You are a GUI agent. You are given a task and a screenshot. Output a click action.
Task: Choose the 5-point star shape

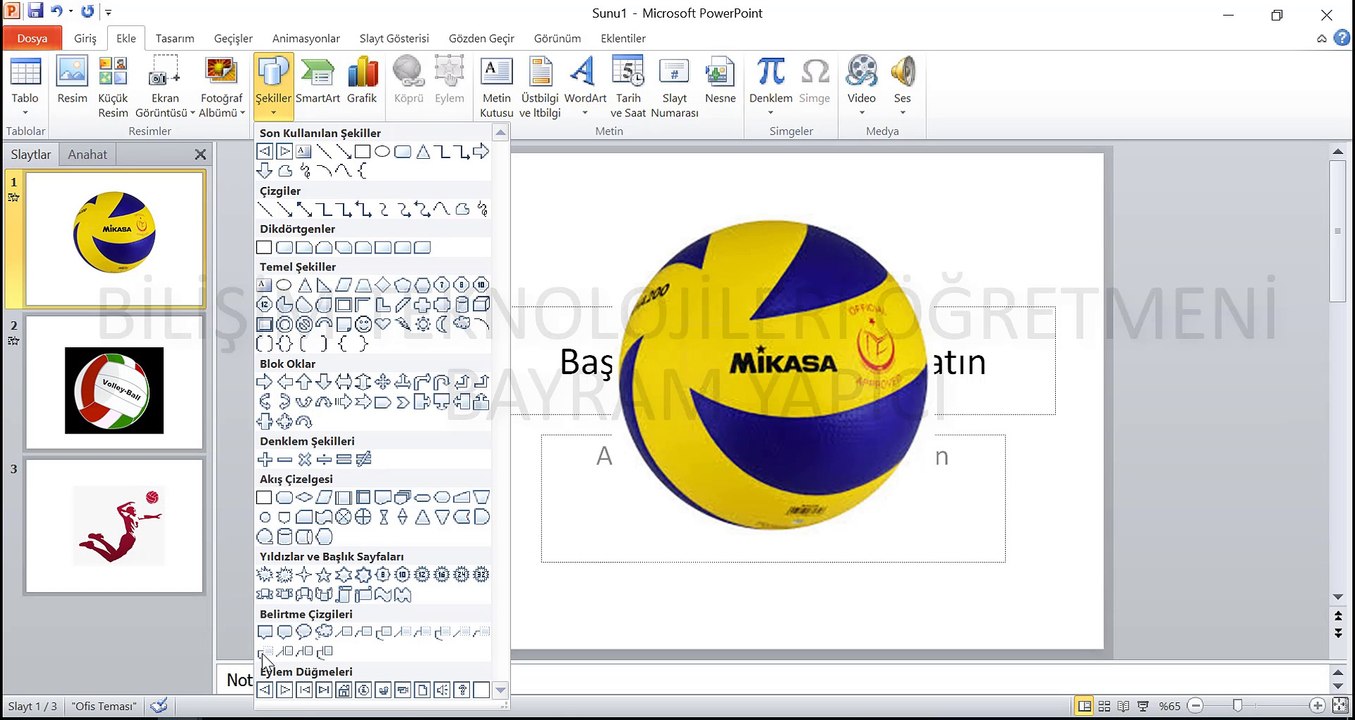click(324, 575)
